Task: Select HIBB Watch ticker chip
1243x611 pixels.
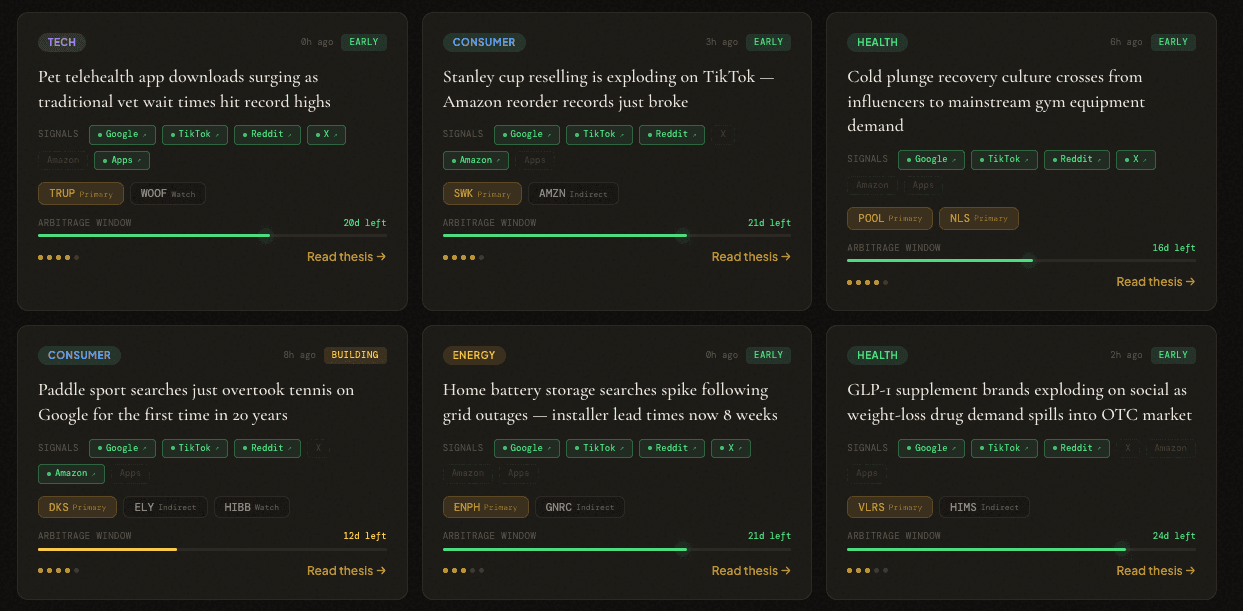Action: point(251,507)
